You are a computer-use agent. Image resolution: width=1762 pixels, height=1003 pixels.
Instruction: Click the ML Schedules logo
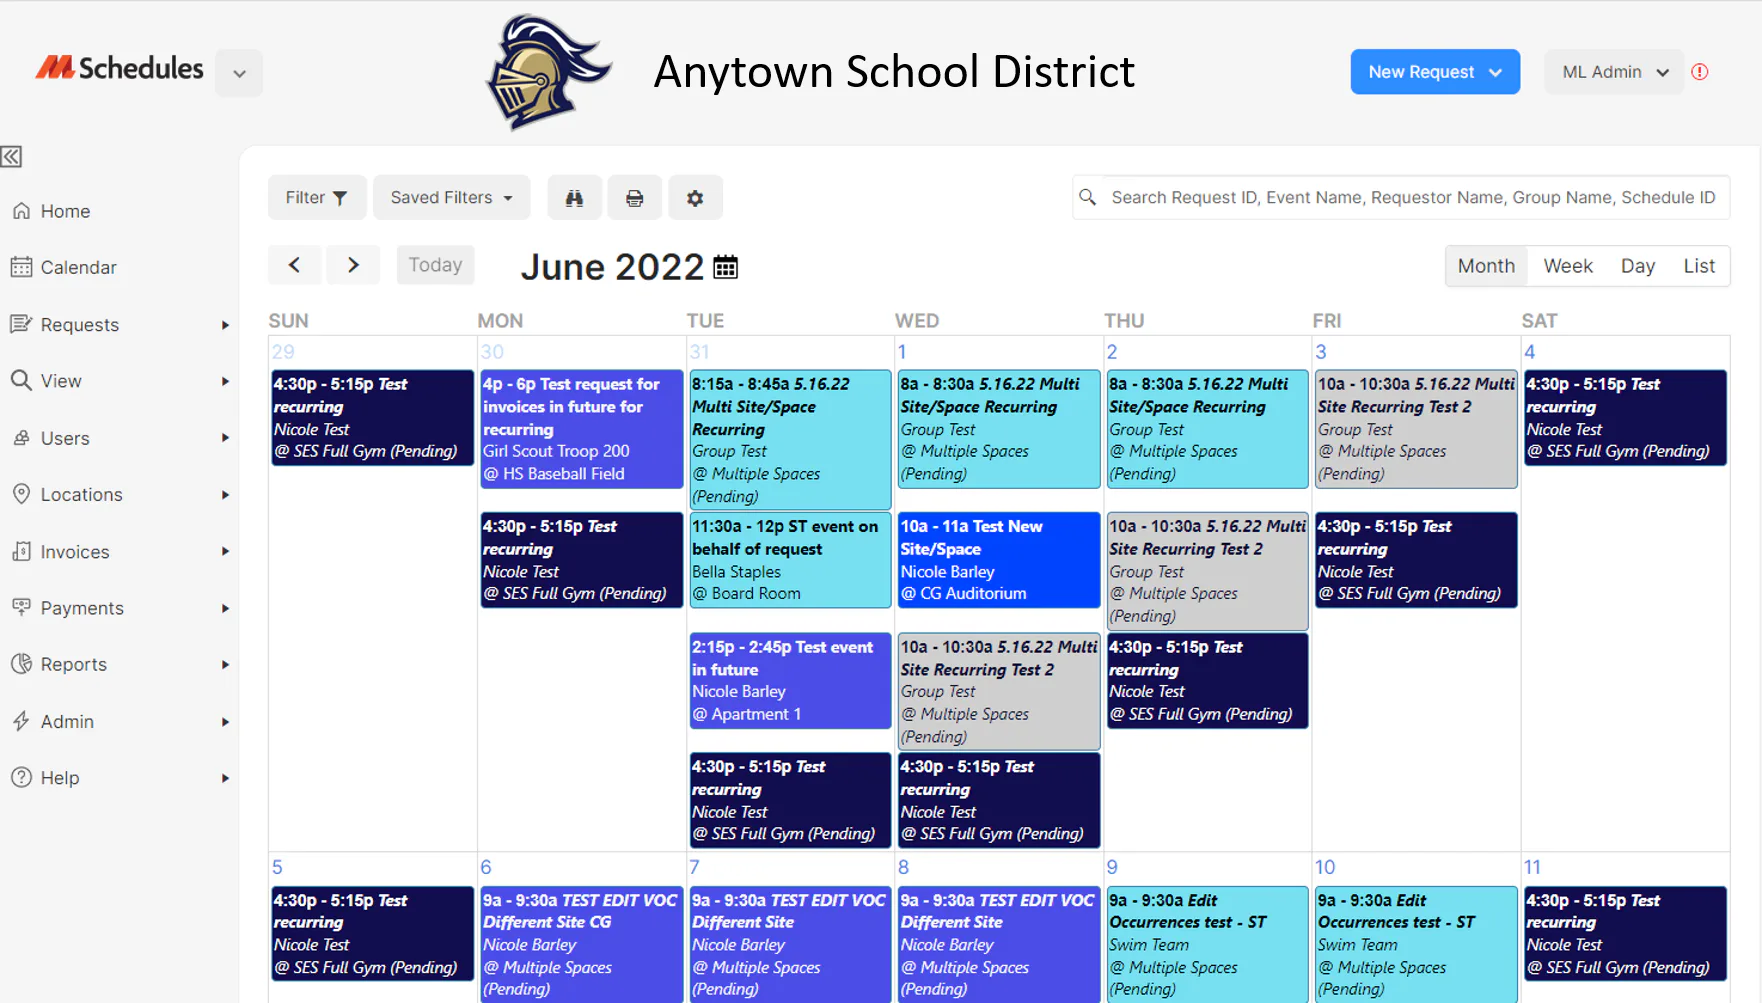point(119,68)
